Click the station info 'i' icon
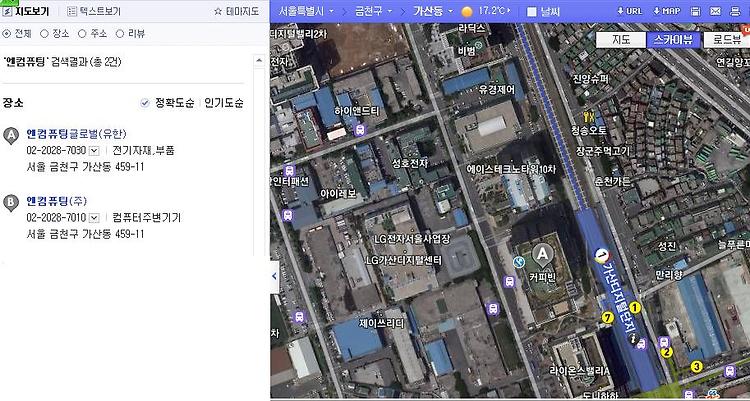The image size is (750, 401). coord(632,339)
